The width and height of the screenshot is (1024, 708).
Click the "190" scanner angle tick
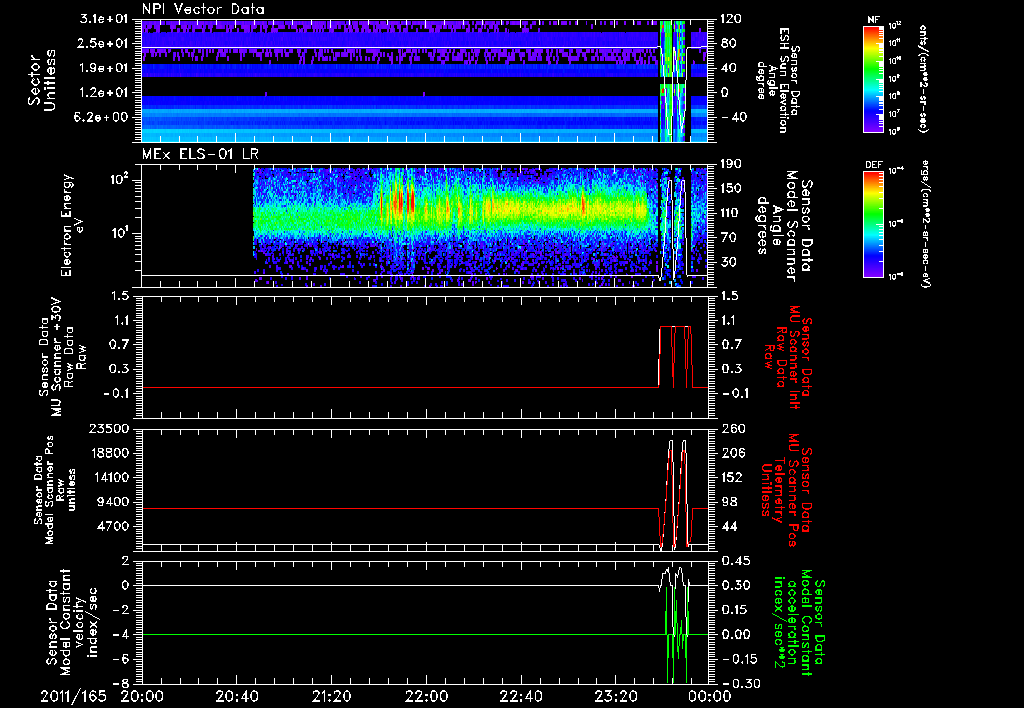pyautogui.click(x=733, y=164)
